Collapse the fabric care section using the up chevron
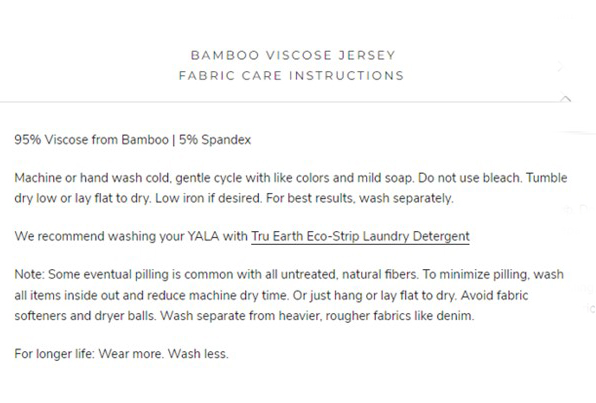Screen dimensions: 596x403 (x=566, y=99)
